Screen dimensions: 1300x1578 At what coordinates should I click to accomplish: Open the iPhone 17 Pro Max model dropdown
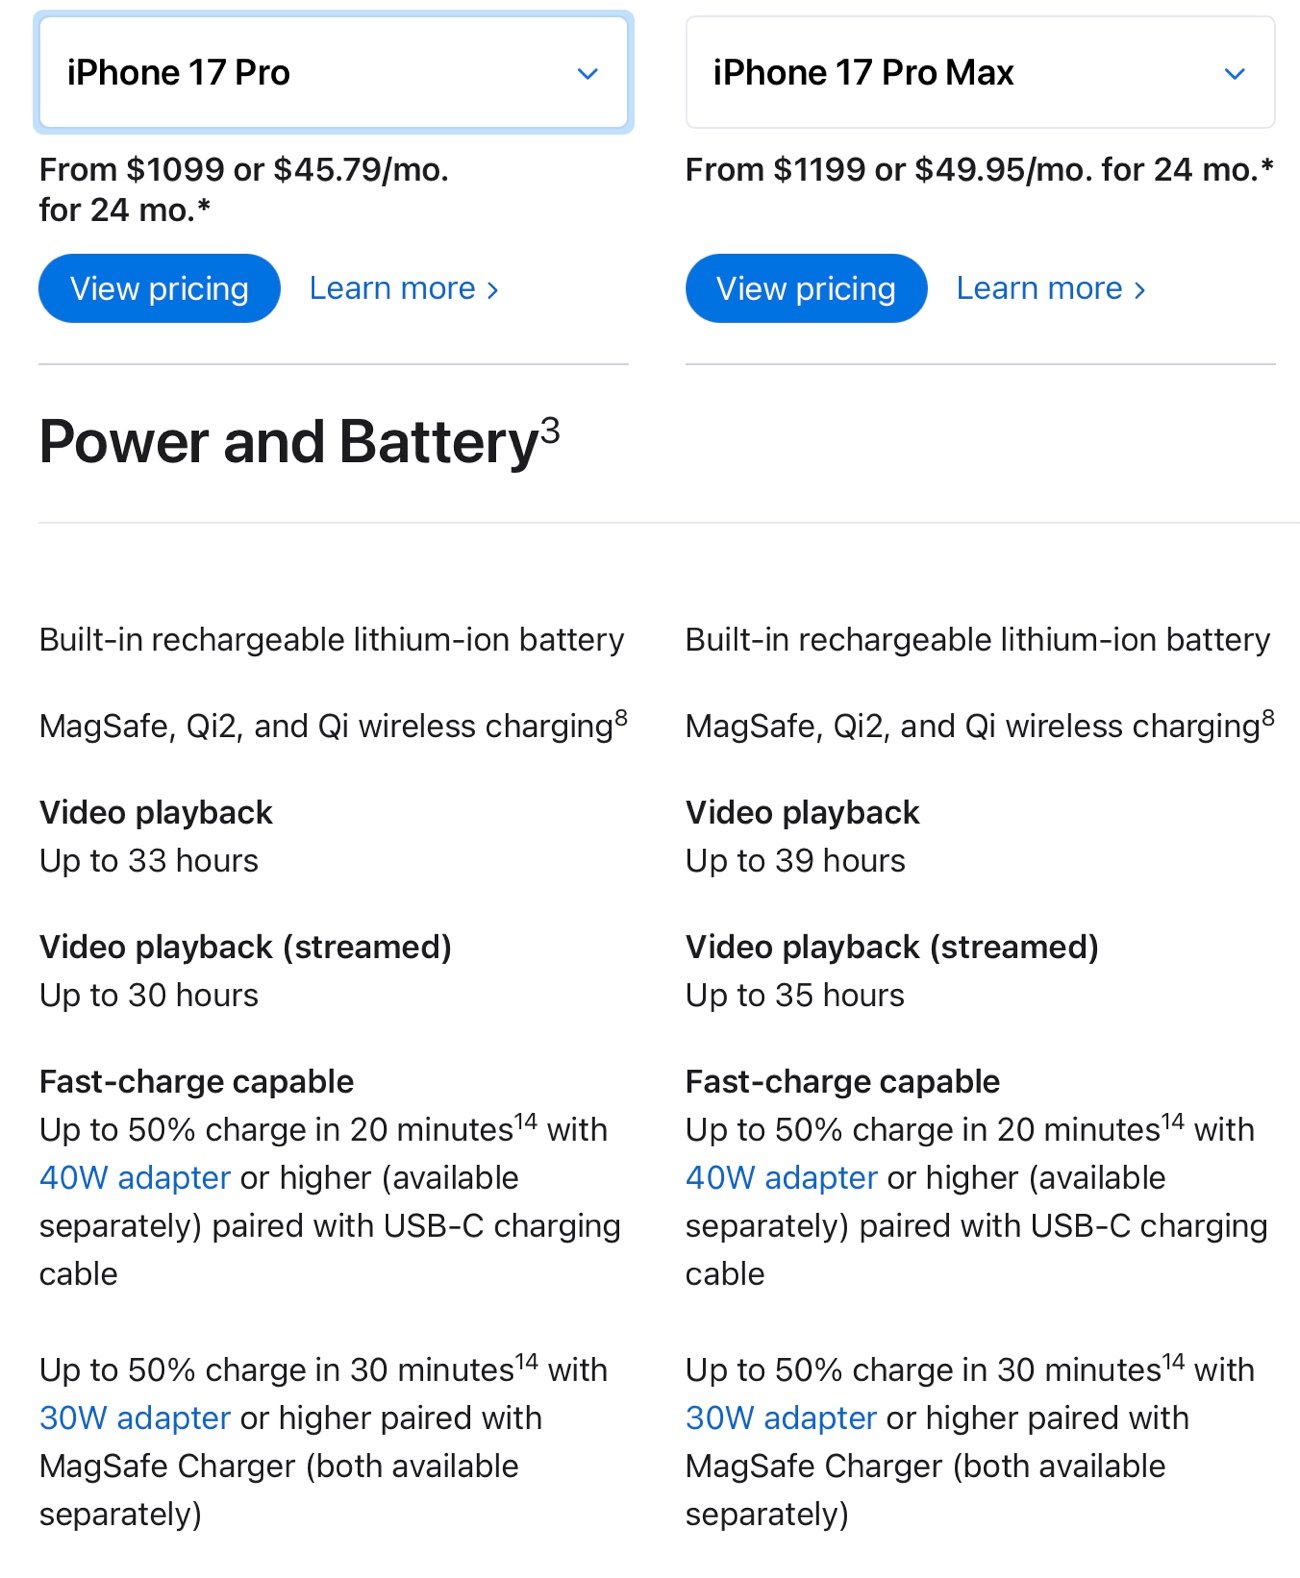[x=980, y=72]
